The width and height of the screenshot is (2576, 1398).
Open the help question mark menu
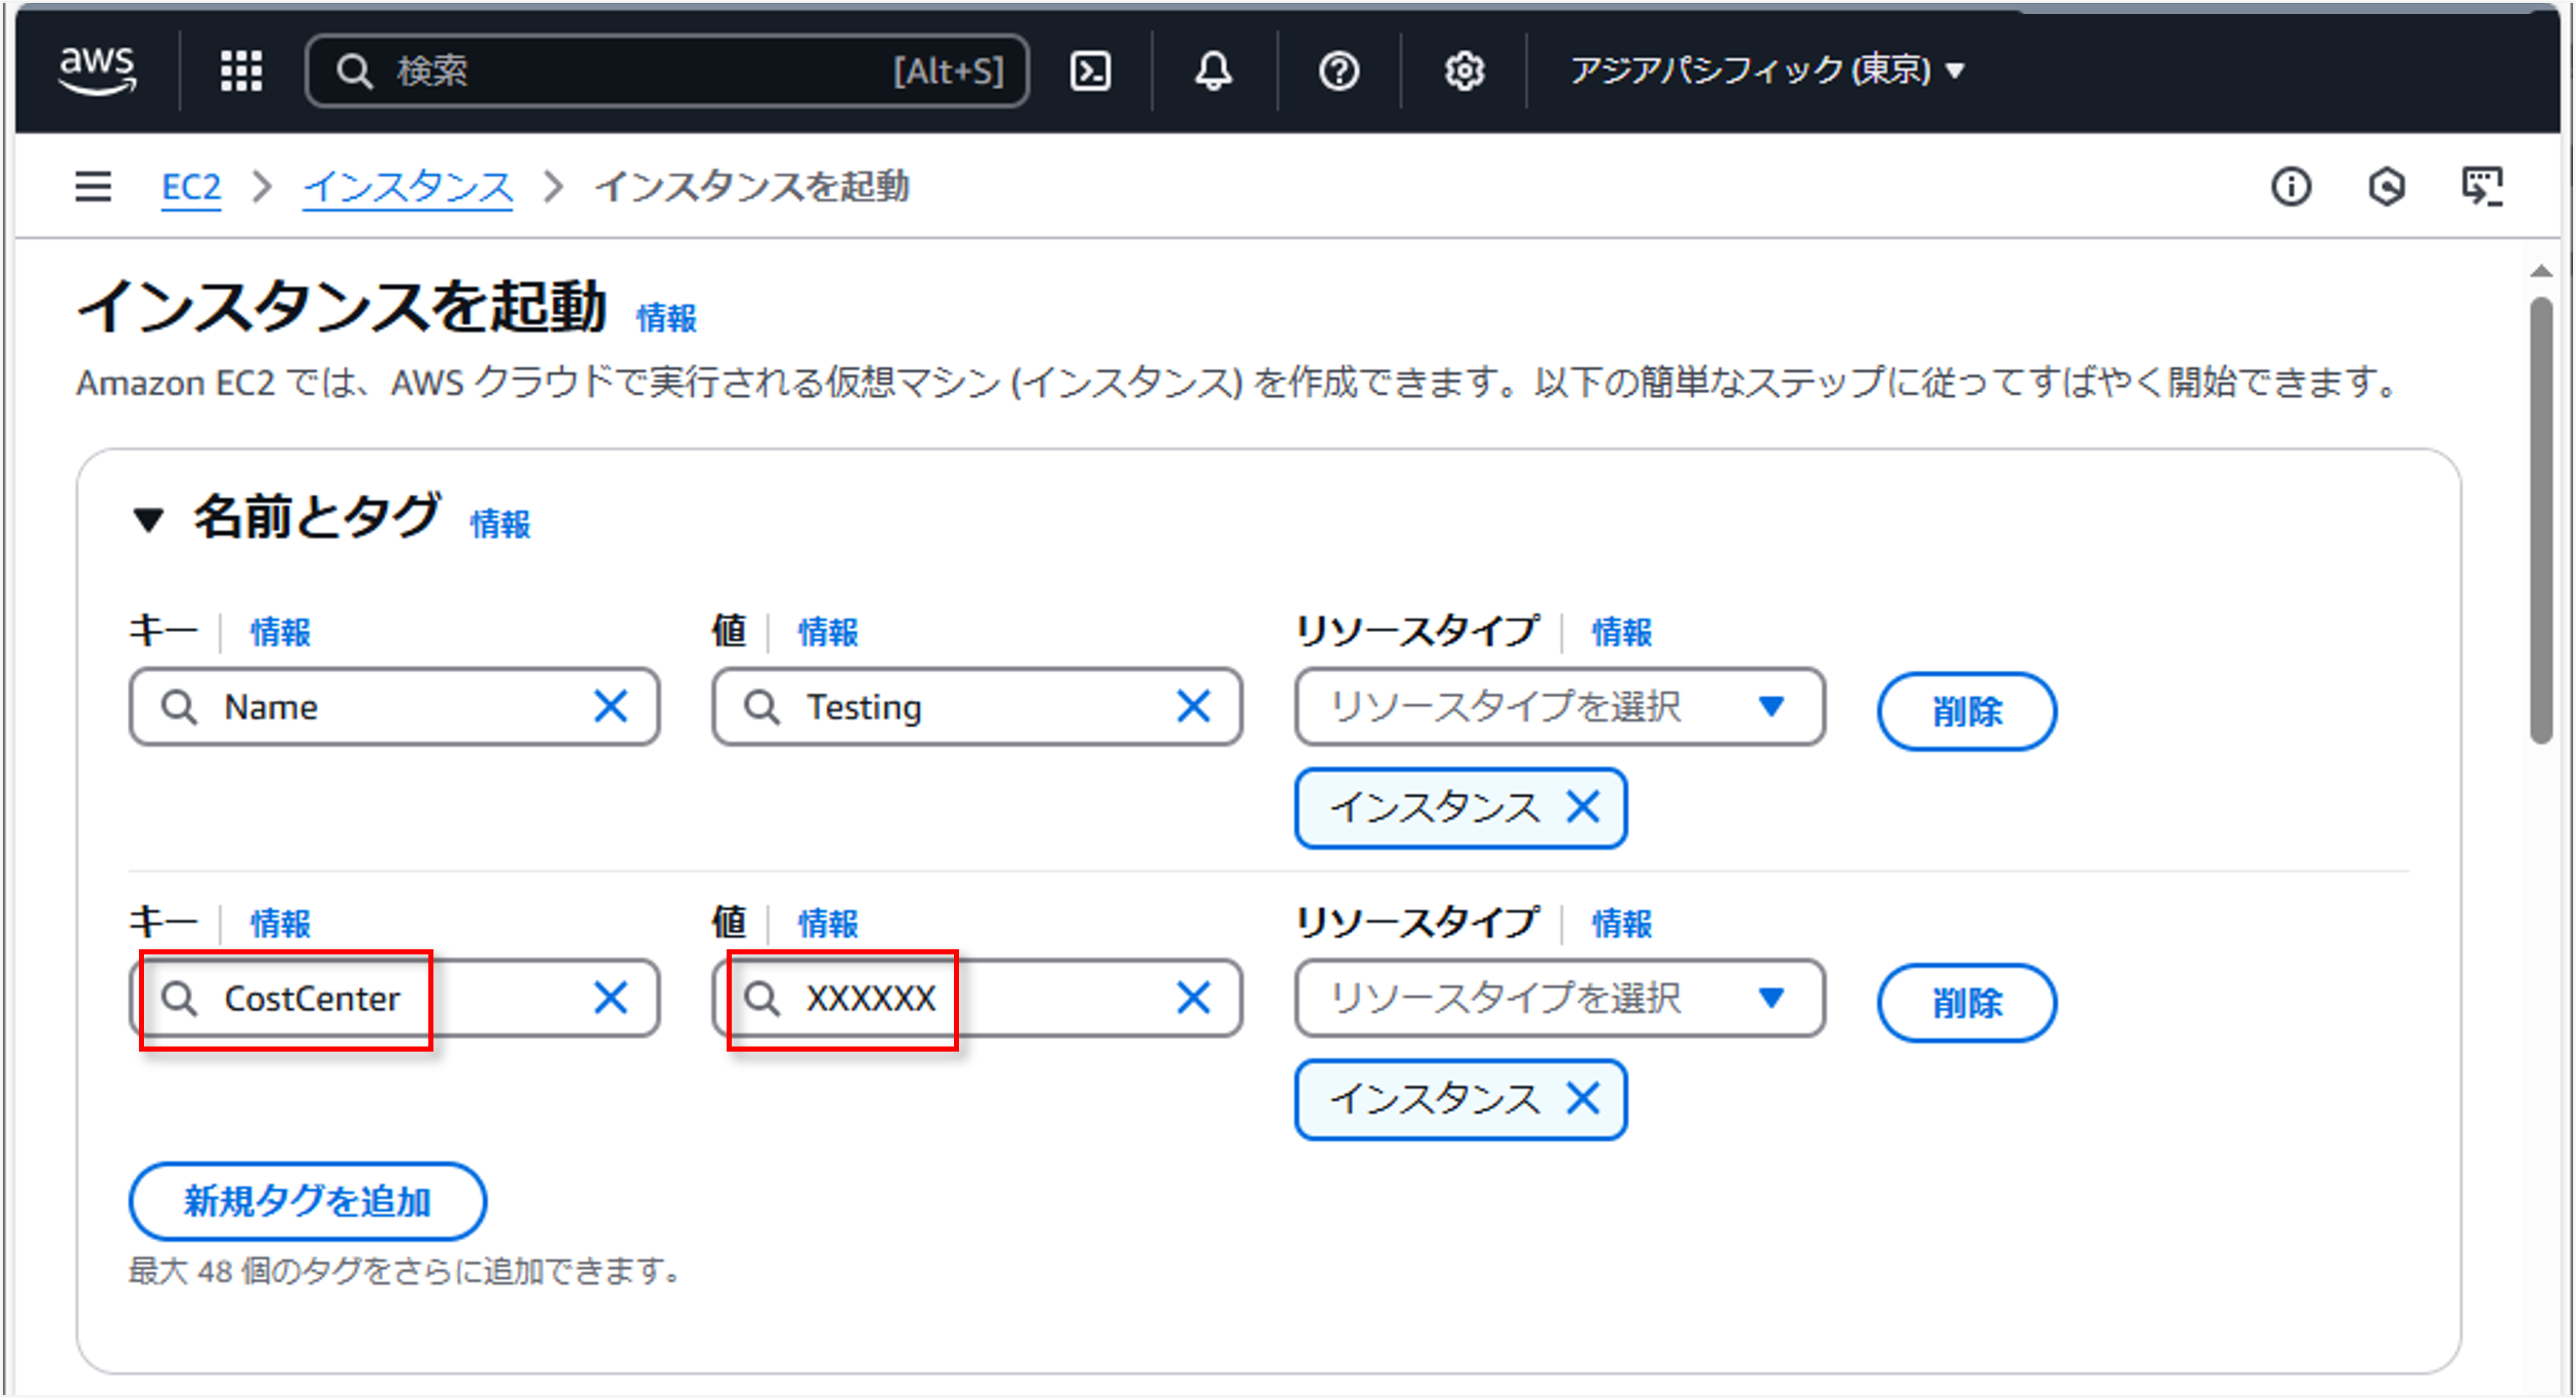1338,71
